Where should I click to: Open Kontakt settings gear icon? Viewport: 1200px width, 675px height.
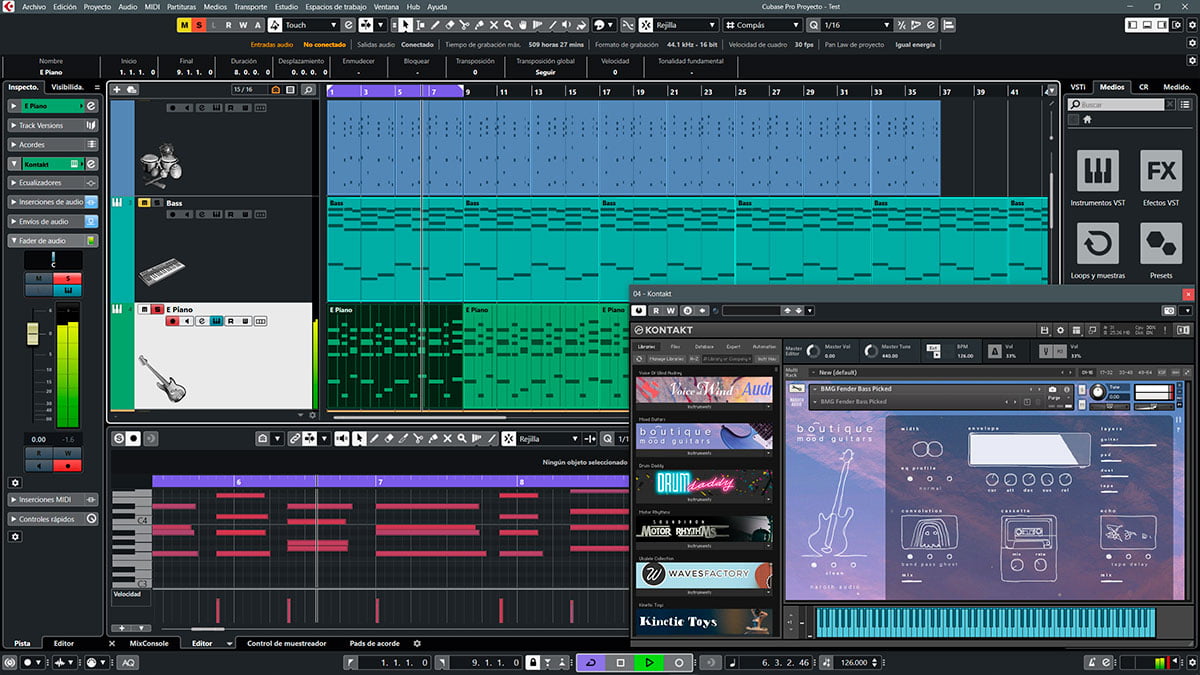(x=1060, y=330)
